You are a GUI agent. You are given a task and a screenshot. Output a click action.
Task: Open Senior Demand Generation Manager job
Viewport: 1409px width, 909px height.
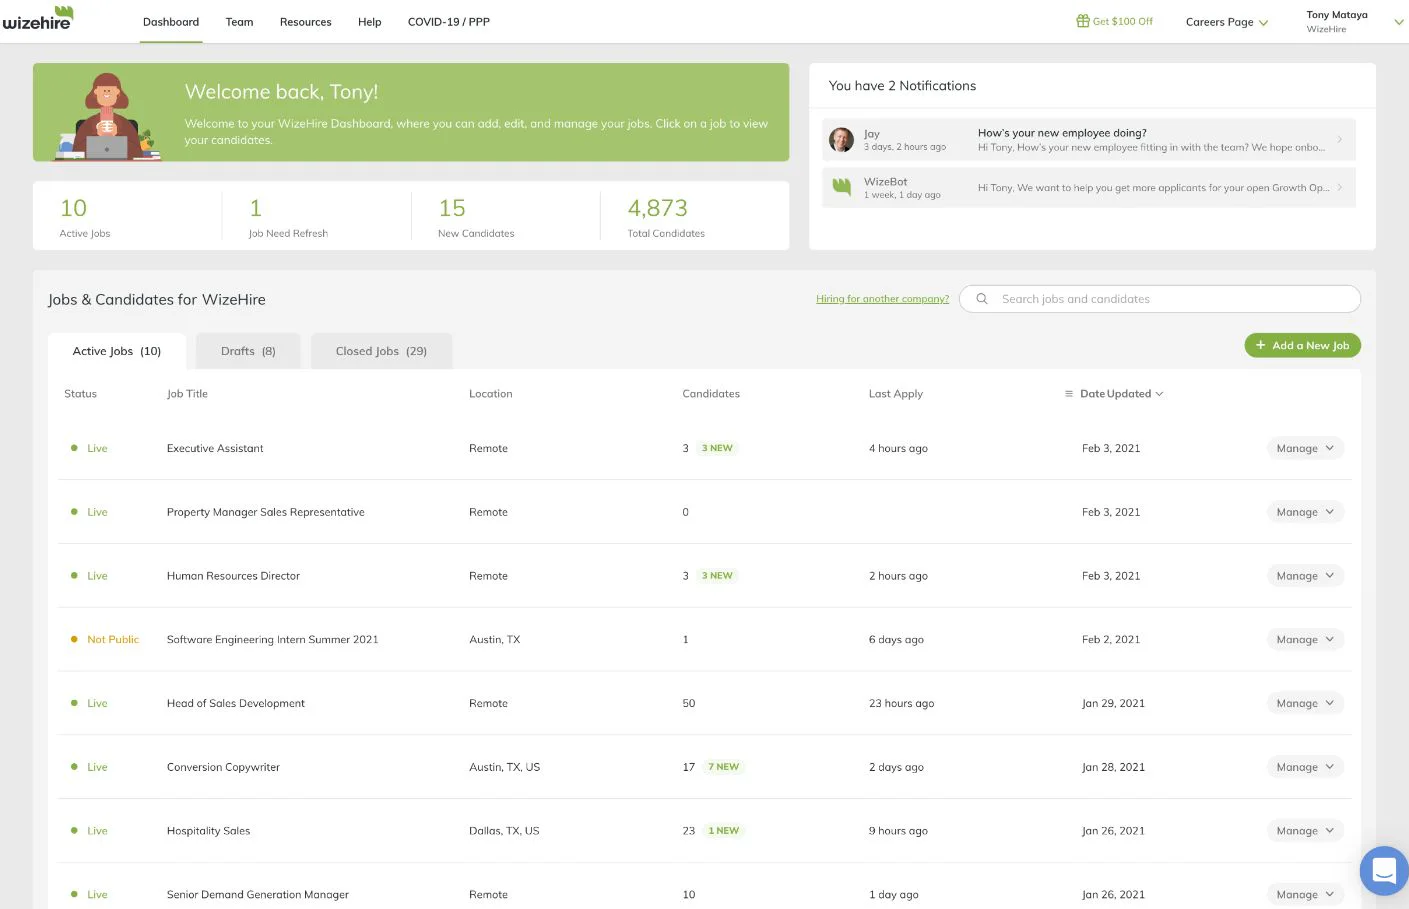point(257,895)
